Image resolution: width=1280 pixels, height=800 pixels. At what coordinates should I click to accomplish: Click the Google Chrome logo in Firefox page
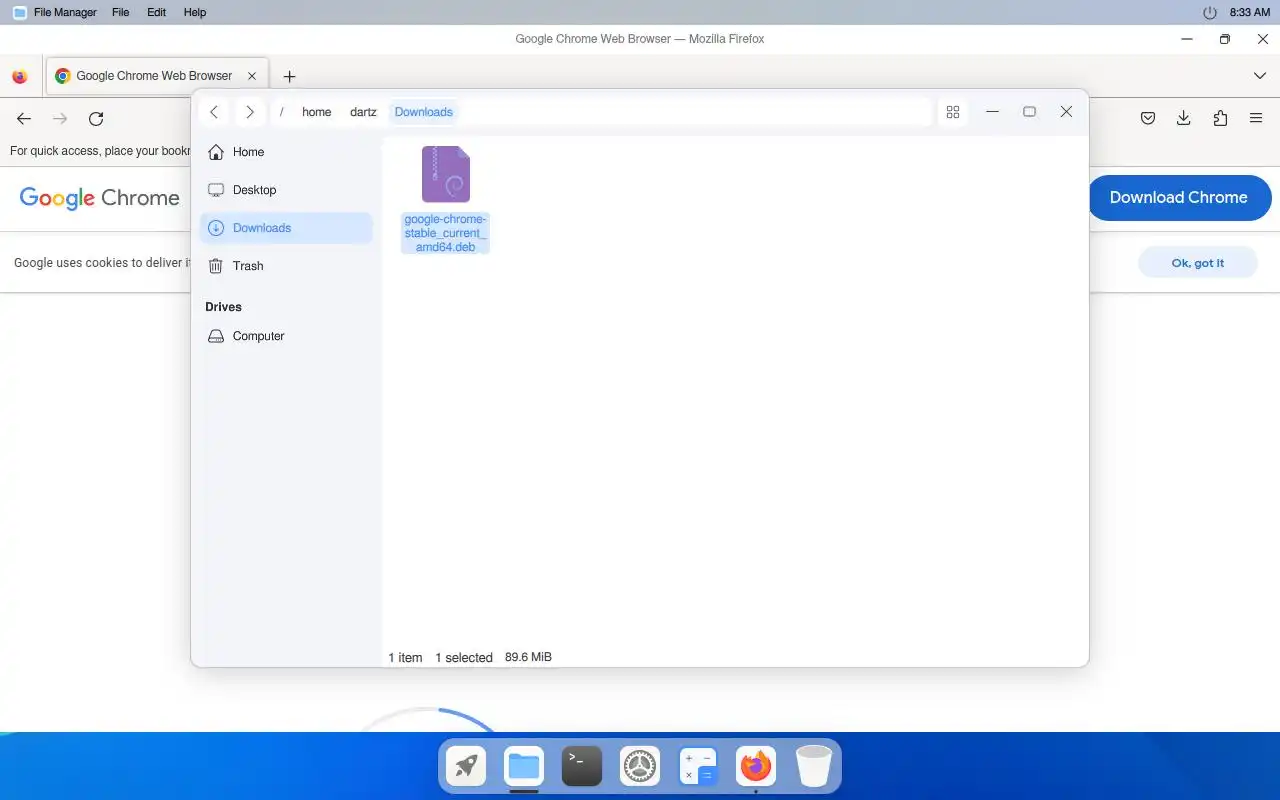99,198
